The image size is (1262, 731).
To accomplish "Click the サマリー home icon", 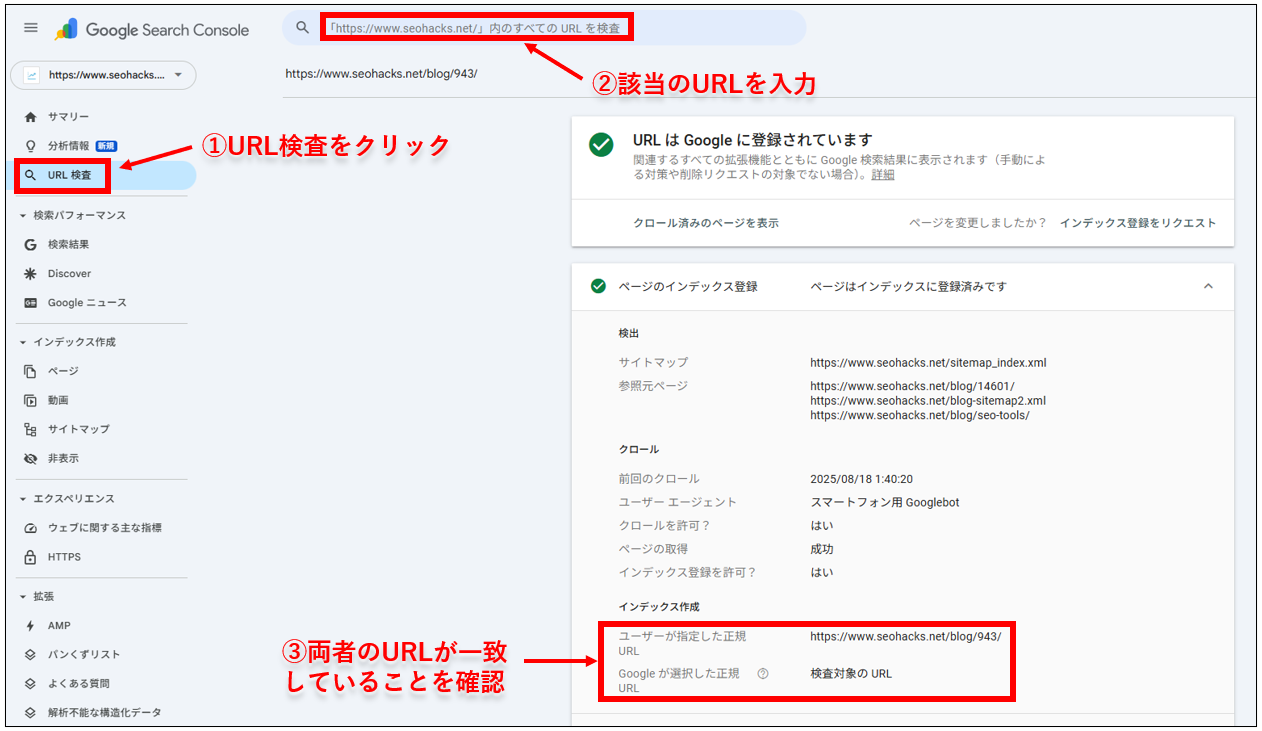I will click(30, 117).
